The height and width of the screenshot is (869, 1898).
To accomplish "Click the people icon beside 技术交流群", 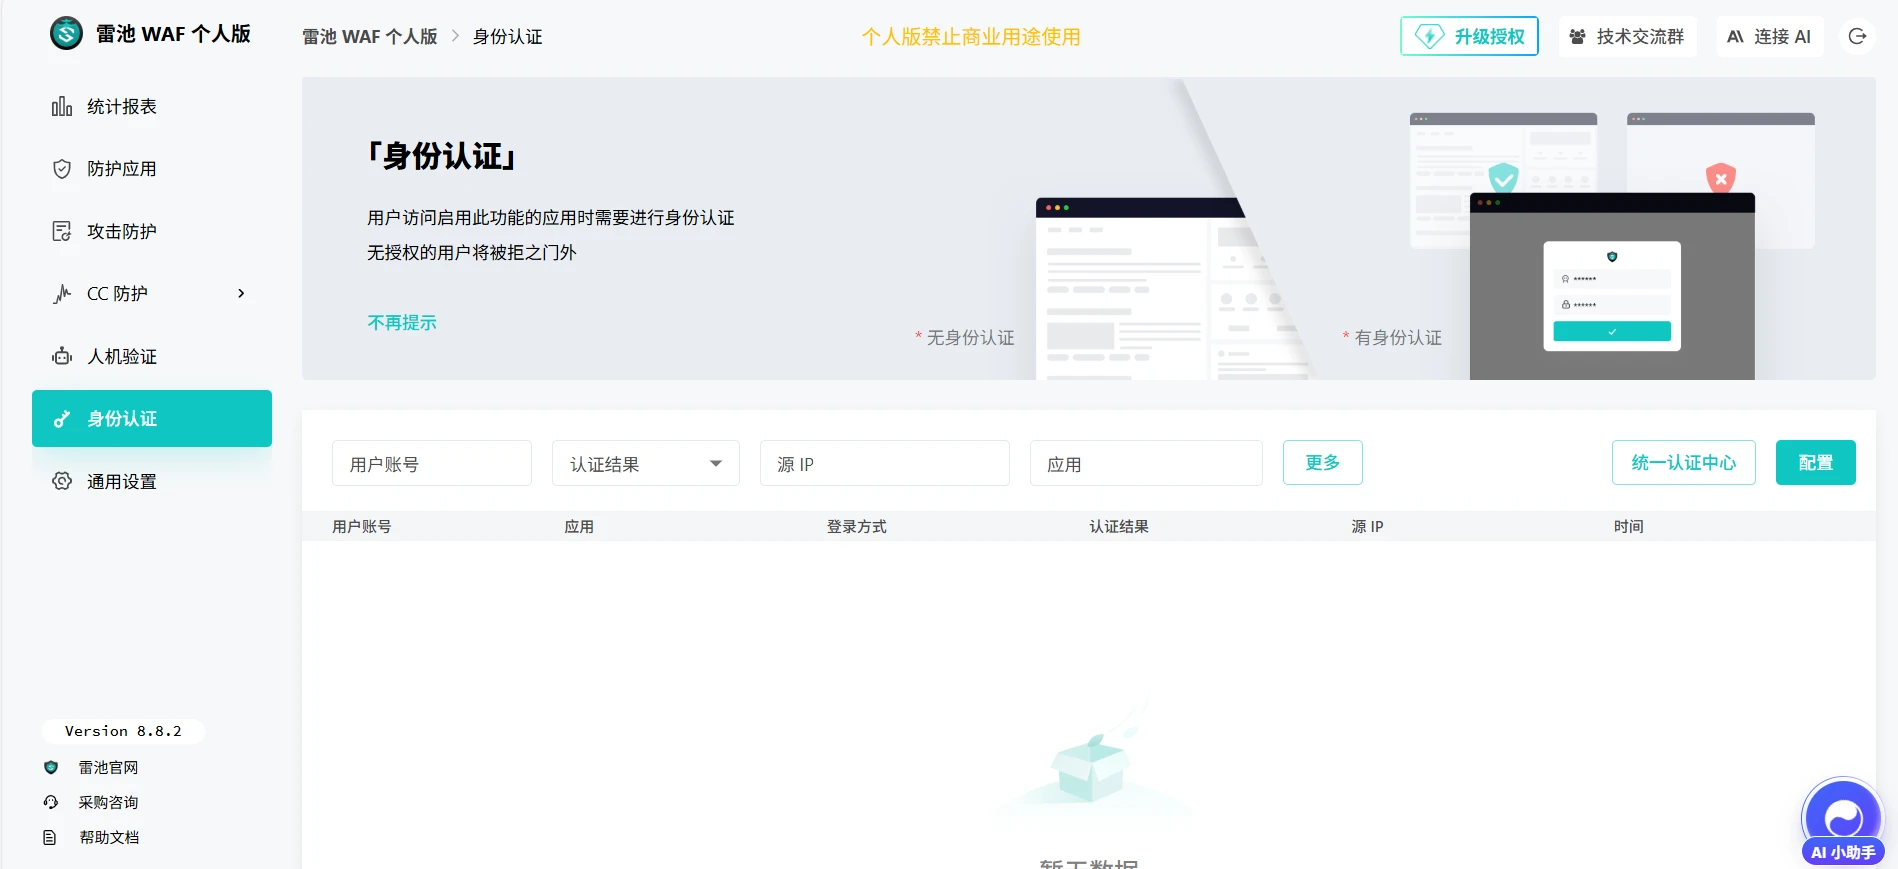I will [x=1577, y=36].
